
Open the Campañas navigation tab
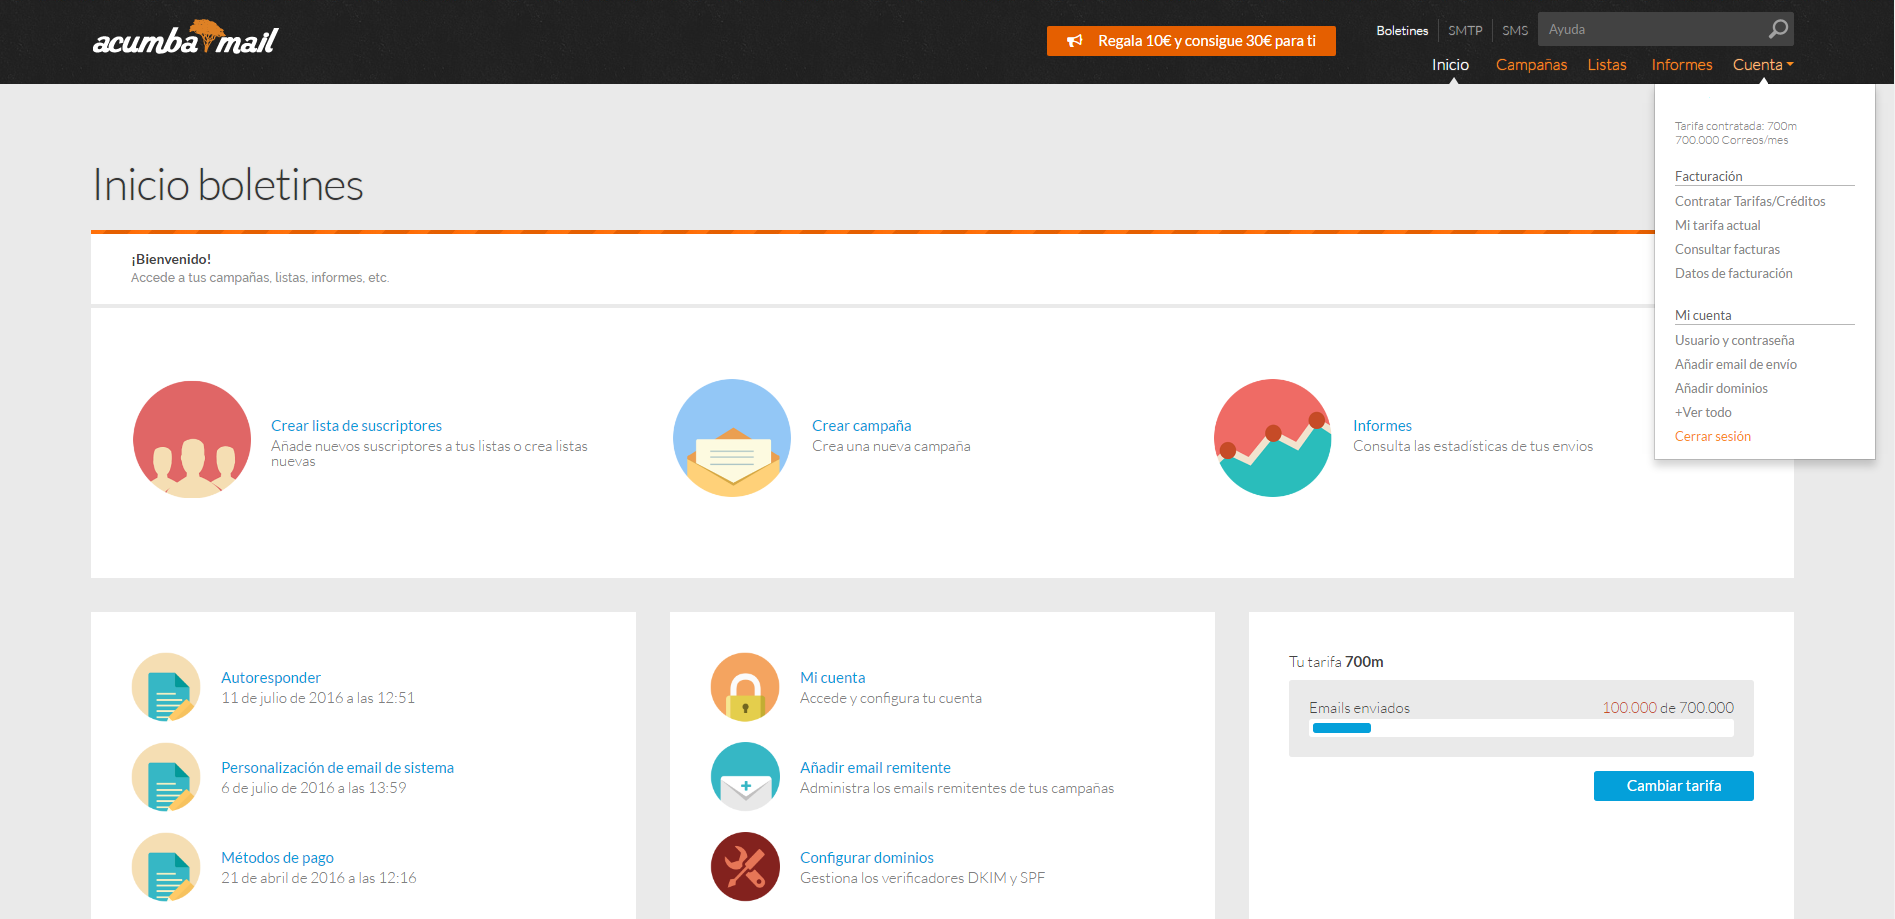coord(1531,65)
